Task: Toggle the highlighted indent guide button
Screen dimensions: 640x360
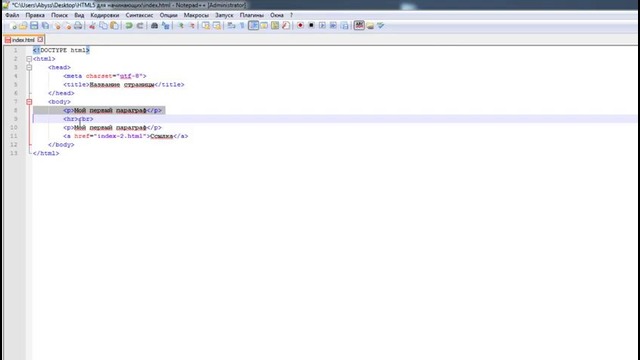Action: [253, 26]
